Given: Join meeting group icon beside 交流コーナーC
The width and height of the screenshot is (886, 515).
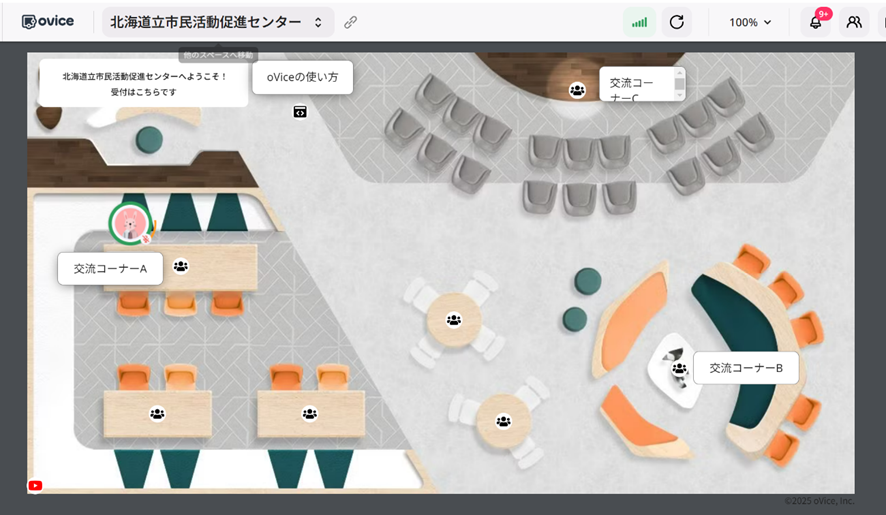Looking at the screenshot, I should pyautogui.click(x=577, y=90).
